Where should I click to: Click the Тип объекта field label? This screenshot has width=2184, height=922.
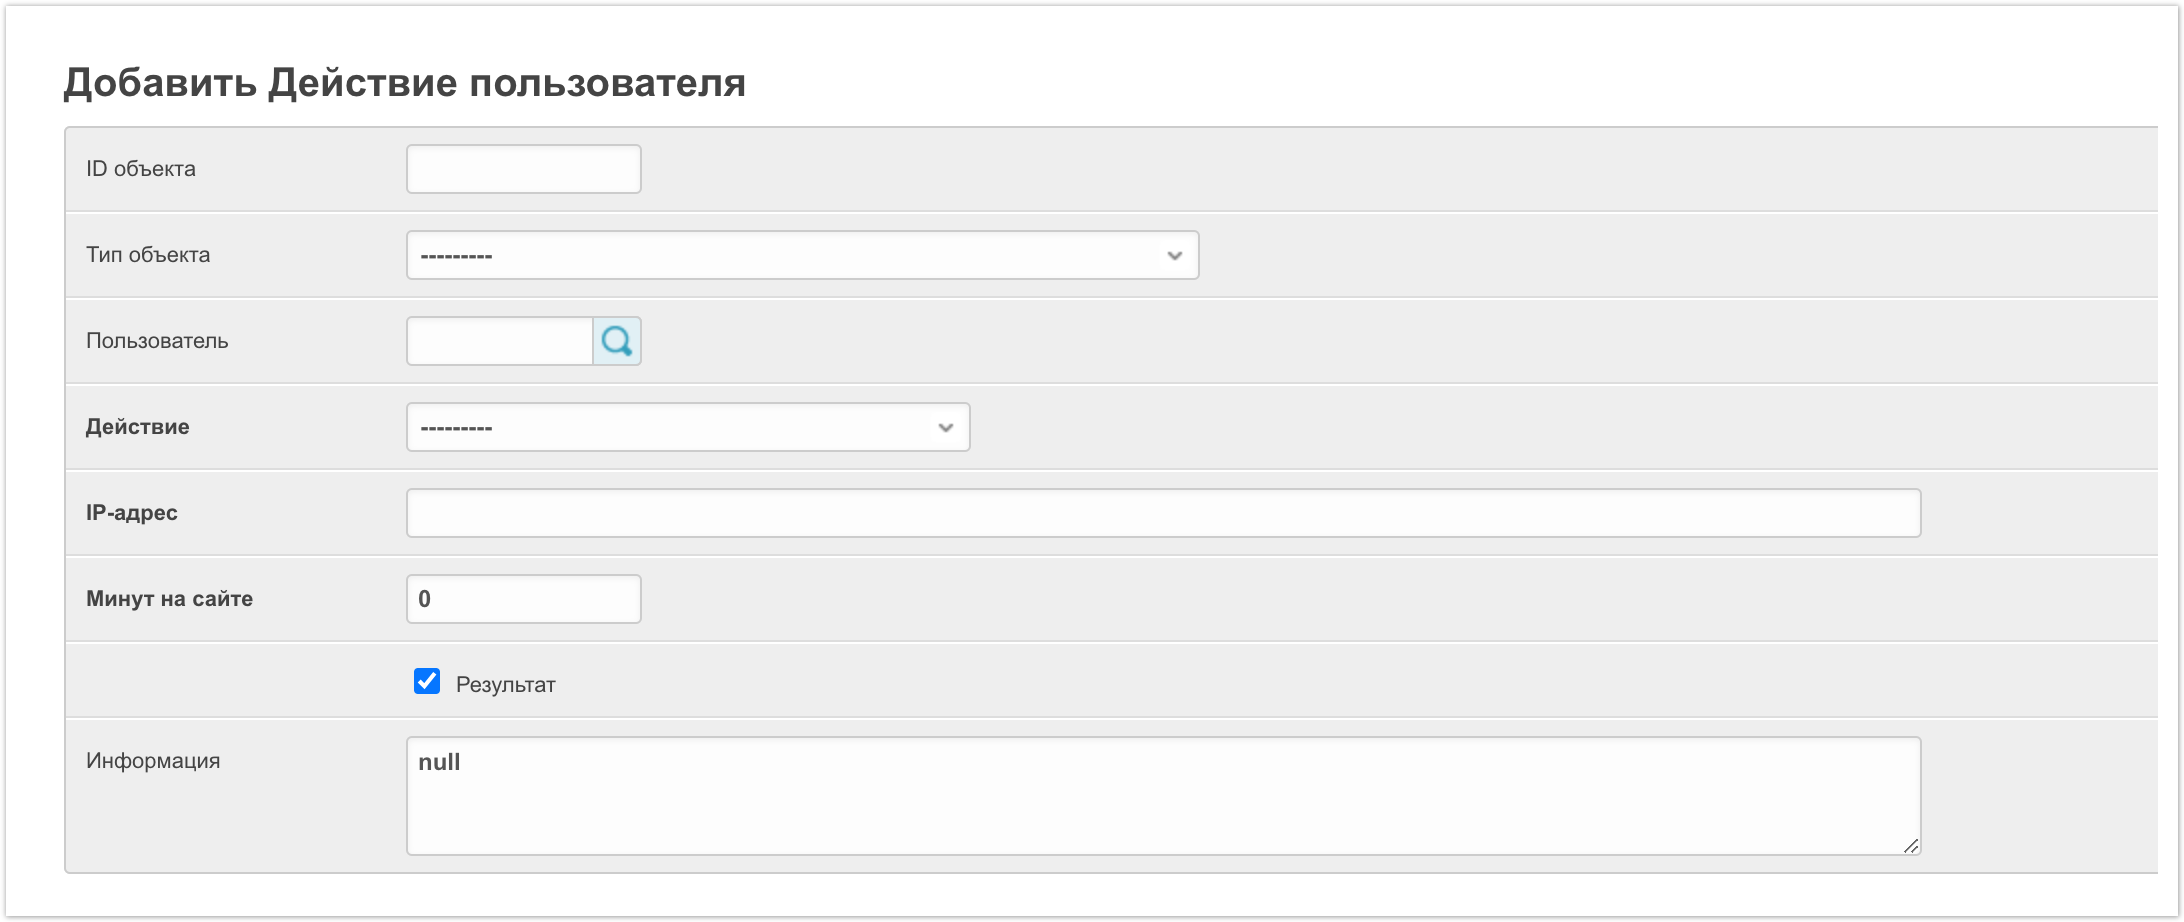click(148, 255)
